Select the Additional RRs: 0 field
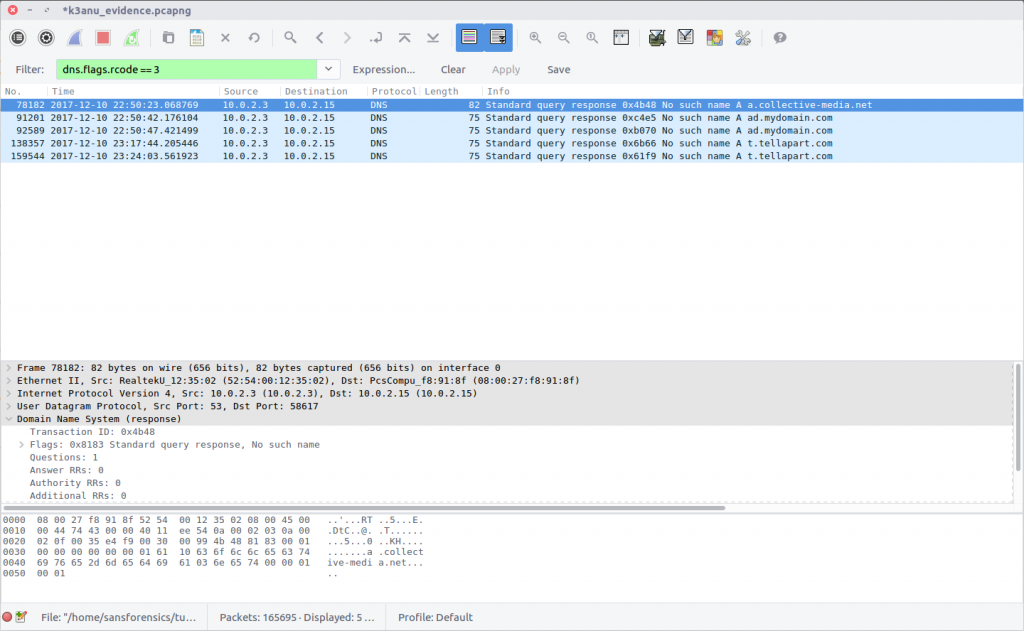Screen dimensions: 1024x631 tap(78, 496)
